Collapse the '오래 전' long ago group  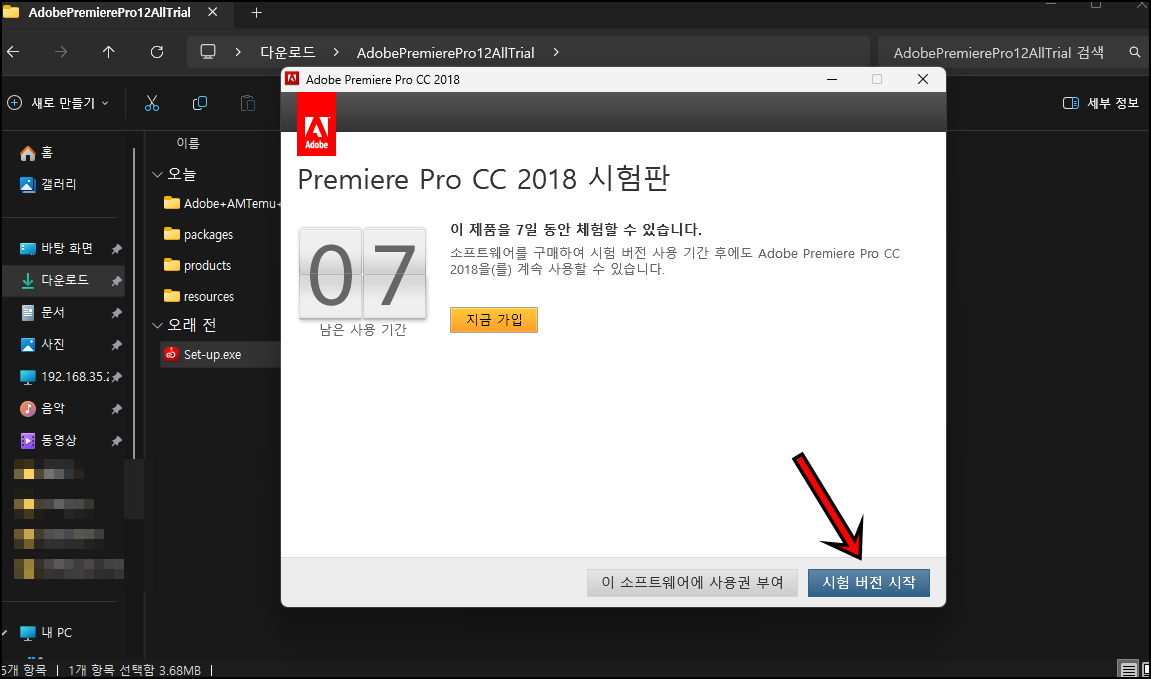[157, 324]
